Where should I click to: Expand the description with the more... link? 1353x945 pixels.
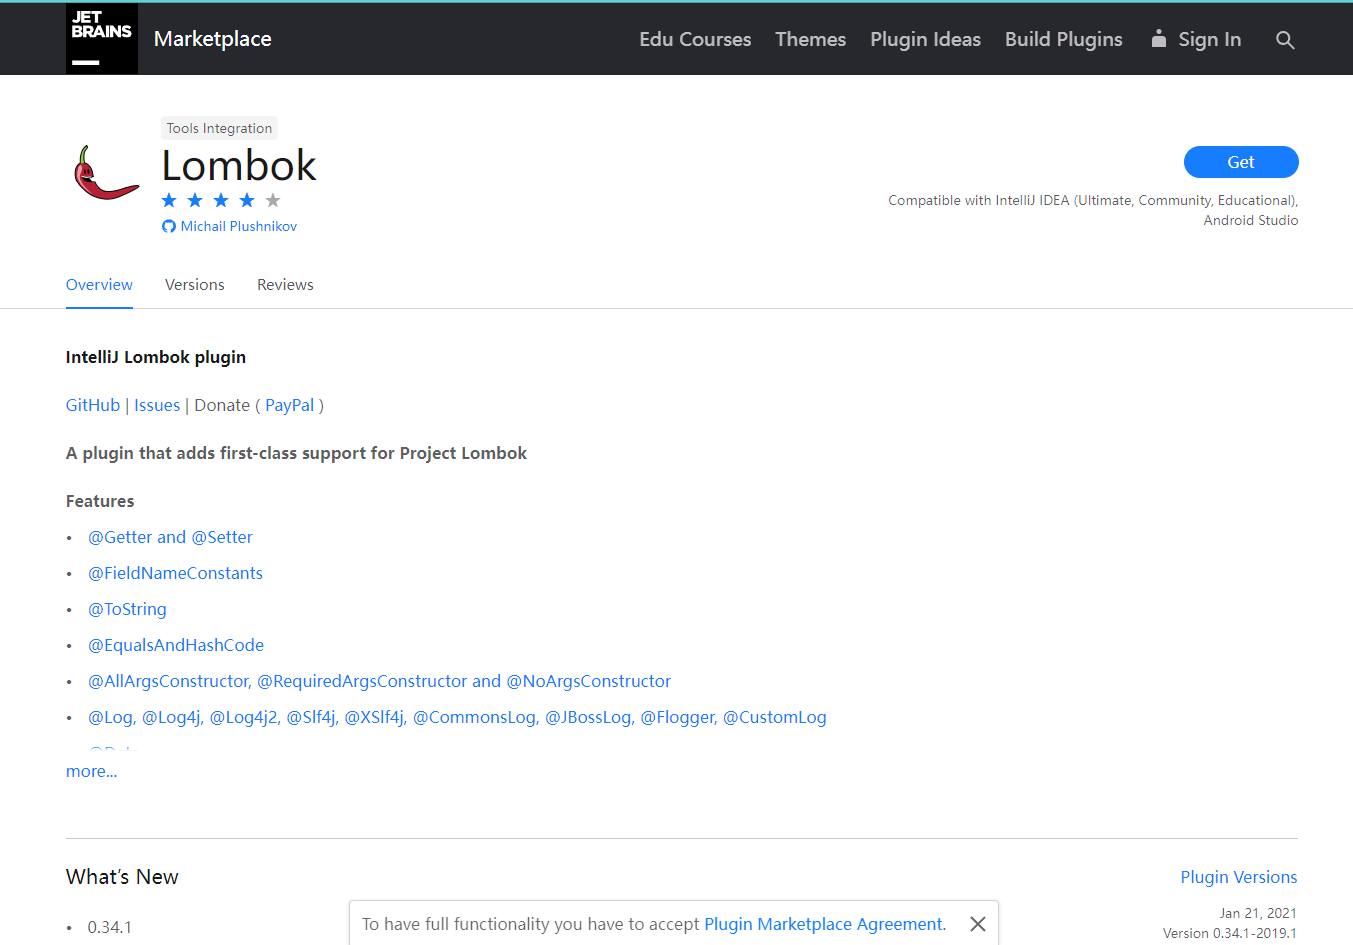[91, 771]
